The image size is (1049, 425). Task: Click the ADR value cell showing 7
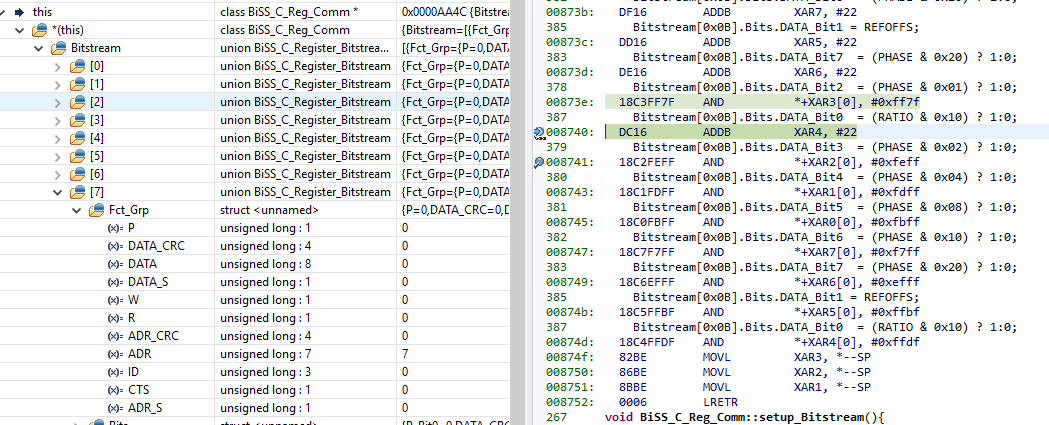[453, 354]
